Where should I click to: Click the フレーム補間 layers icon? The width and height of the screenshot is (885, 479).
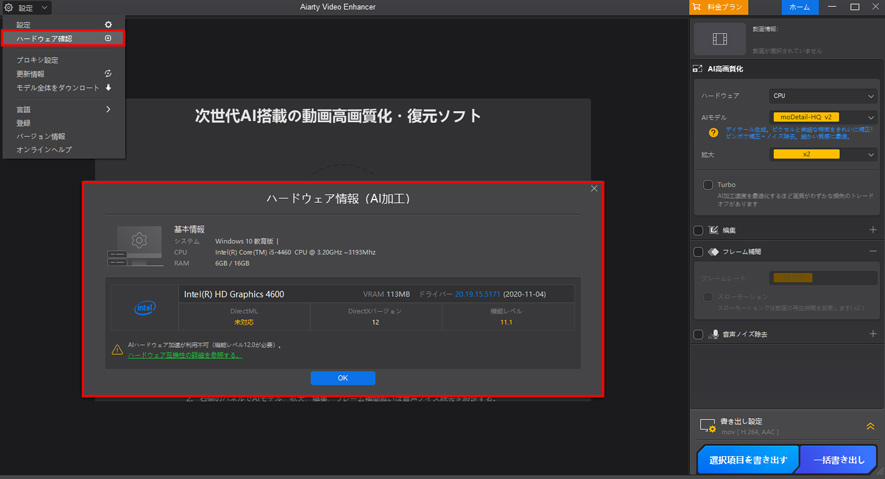713,252
